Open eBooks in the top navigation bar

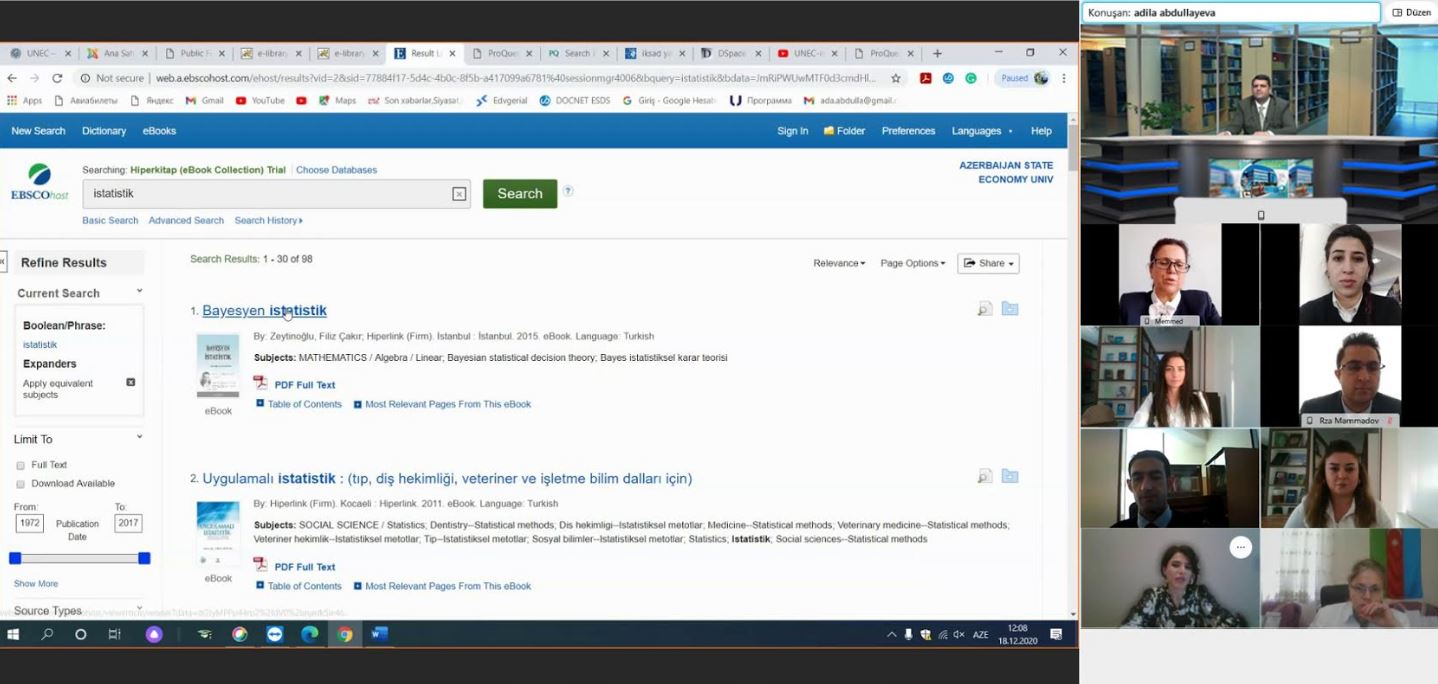[x=159, y=131]
